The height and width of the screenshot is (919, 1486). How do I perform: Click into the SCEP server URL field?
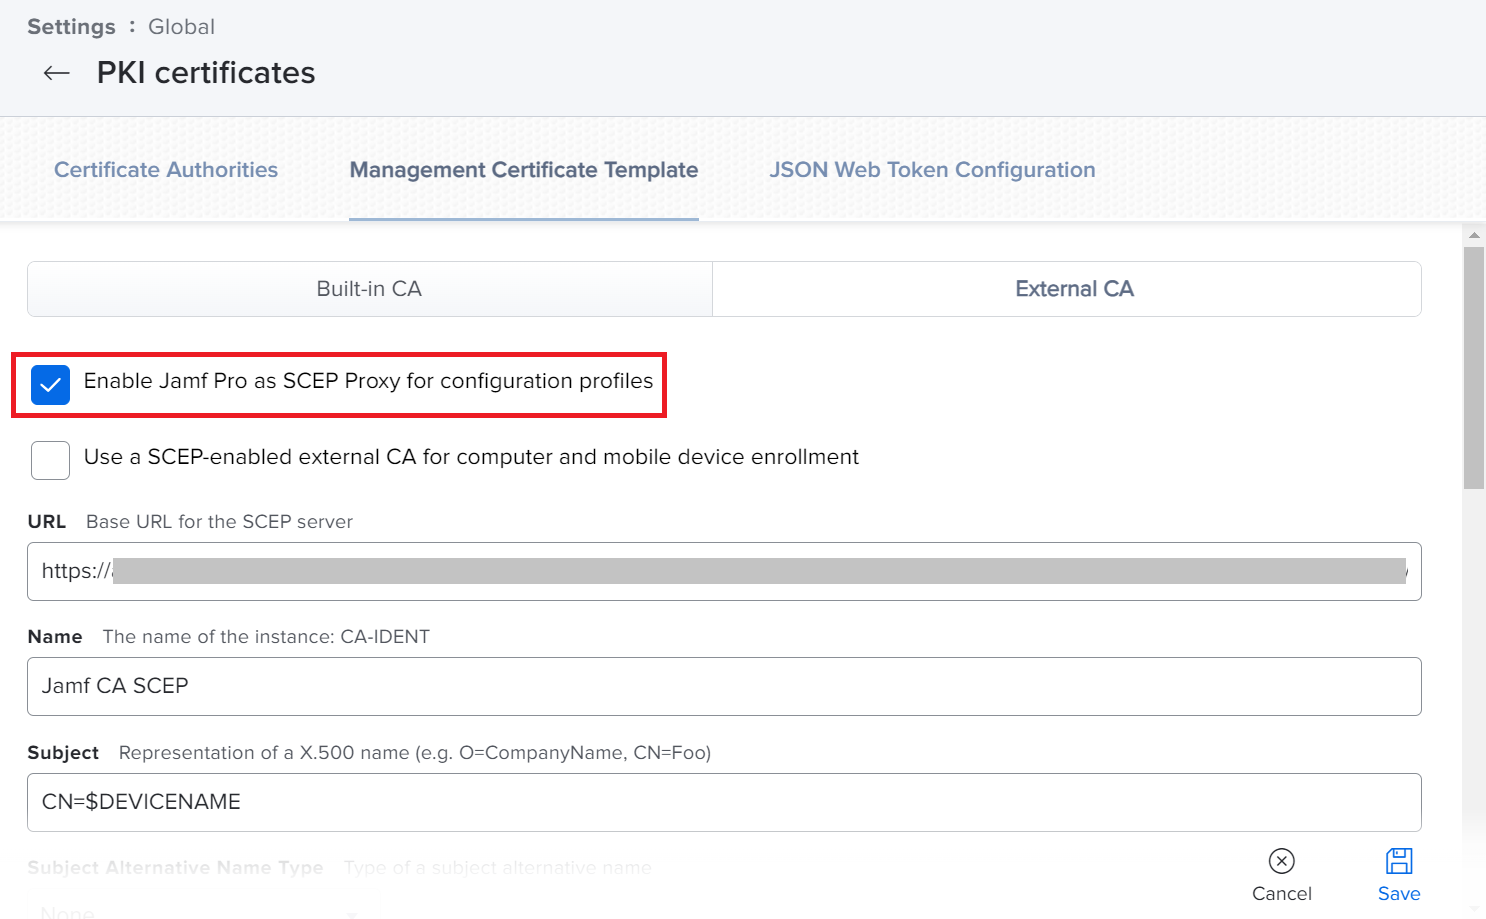(x=724, y=572)
